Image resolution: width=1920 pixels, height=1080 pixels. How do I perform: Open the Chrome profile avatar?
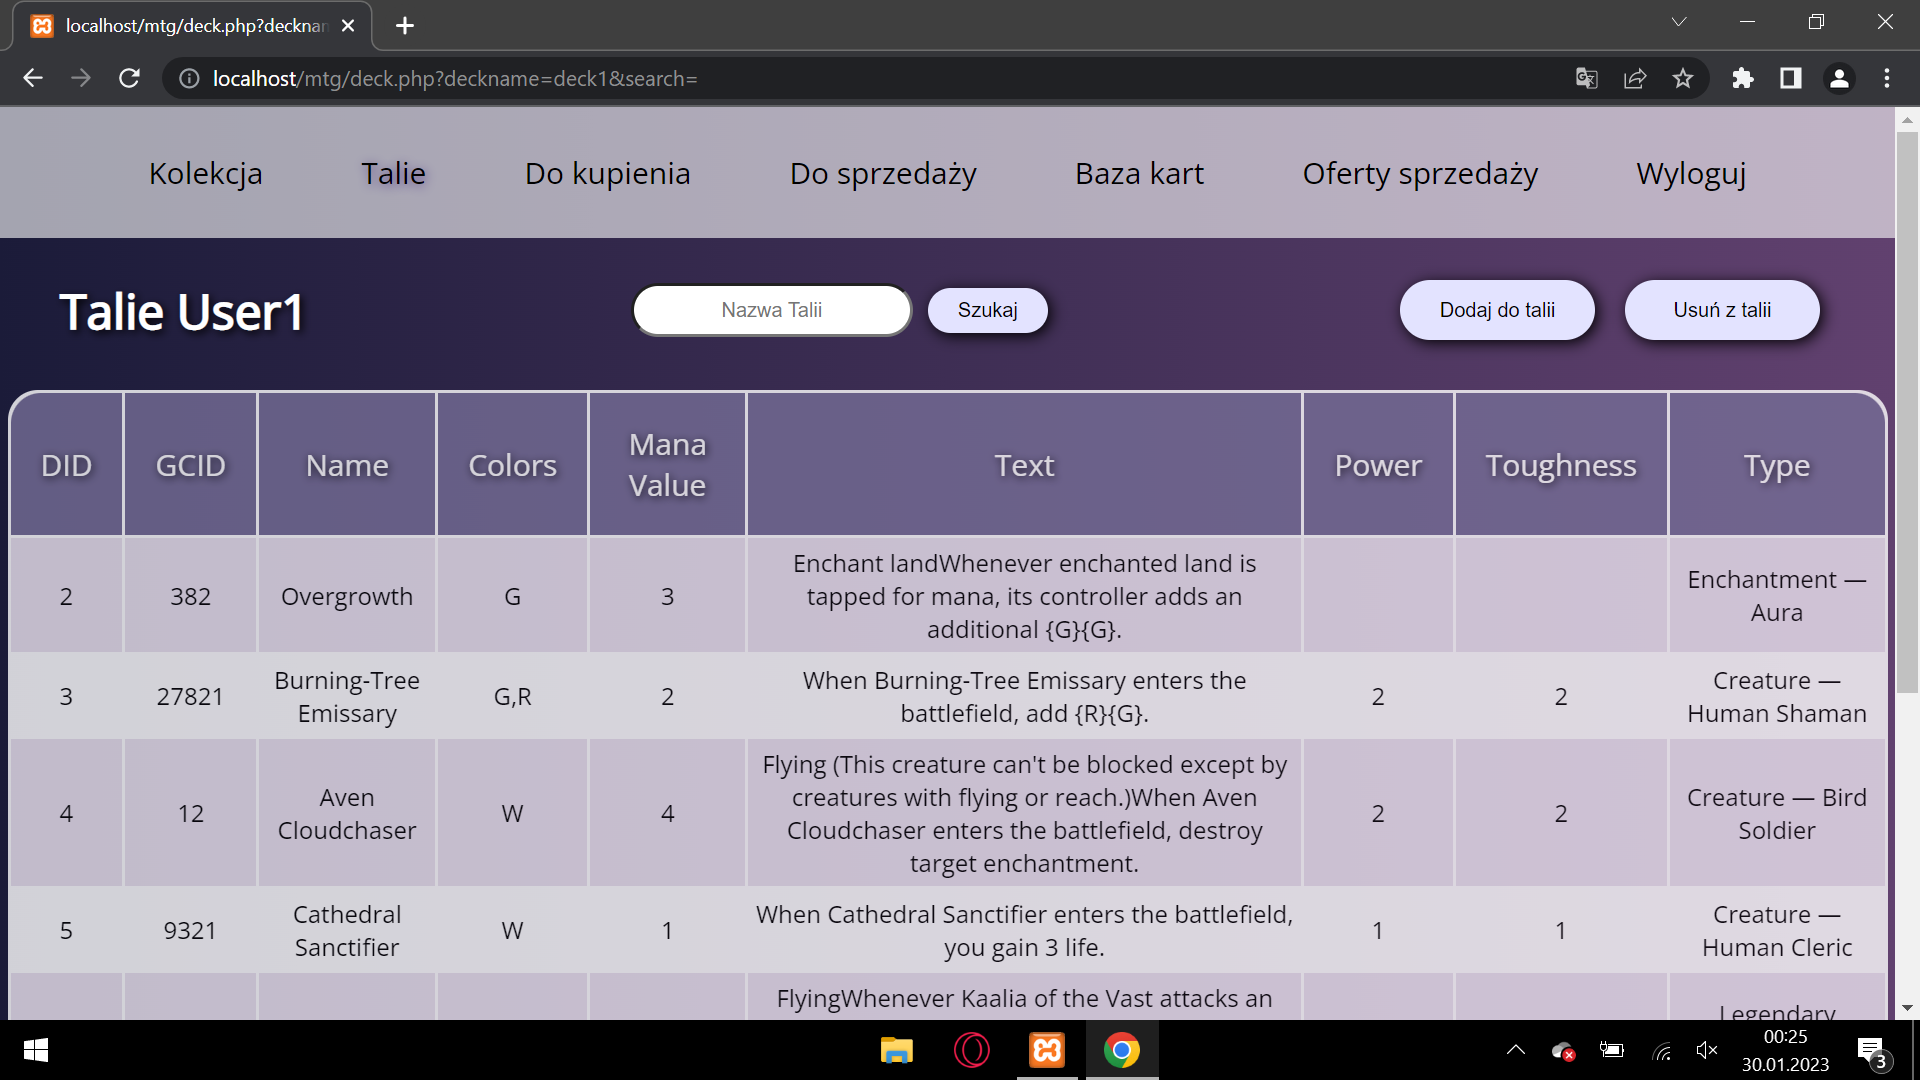(1839, 78)
